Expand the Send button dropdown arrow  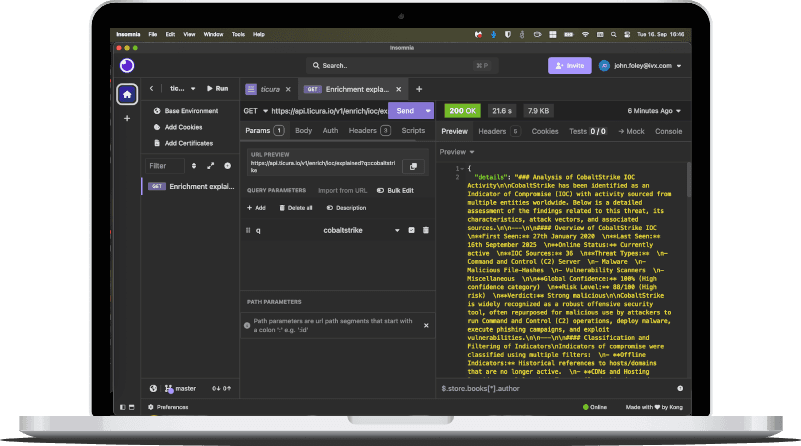428,111
